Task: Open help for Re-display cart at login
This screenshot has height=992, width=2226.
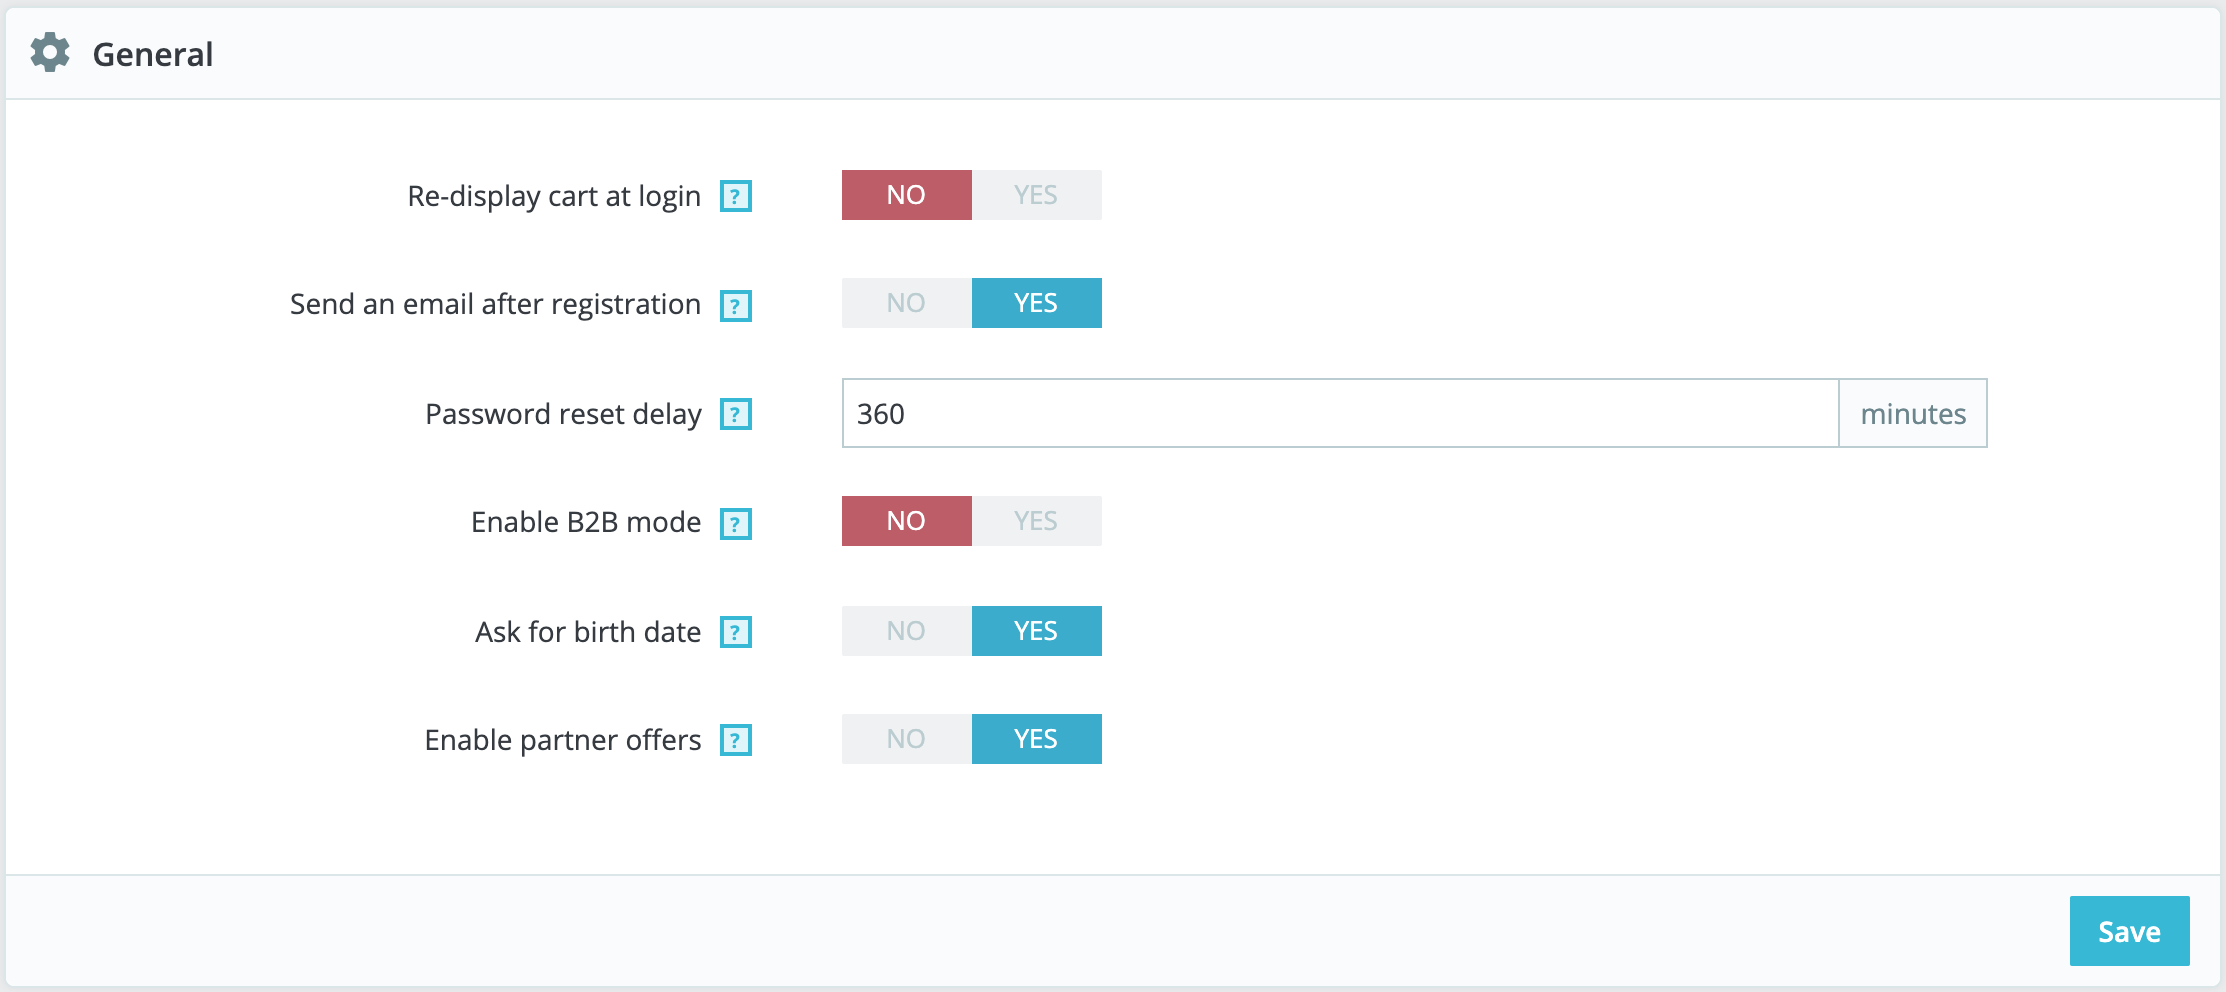Action: (737, 197)
